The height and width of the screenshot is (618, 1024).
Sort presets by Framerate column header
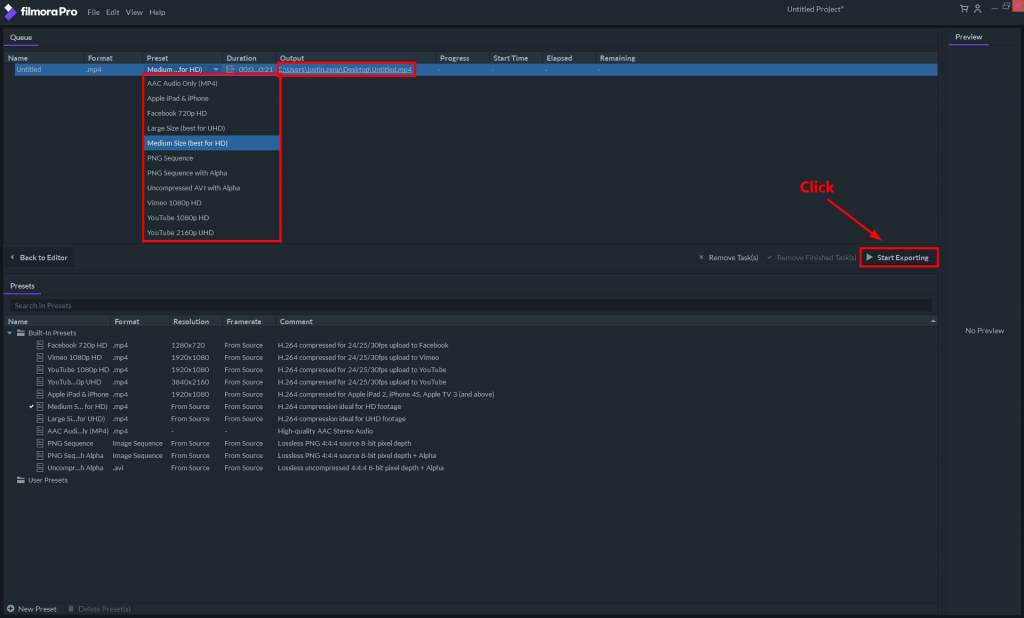(244, 322)
